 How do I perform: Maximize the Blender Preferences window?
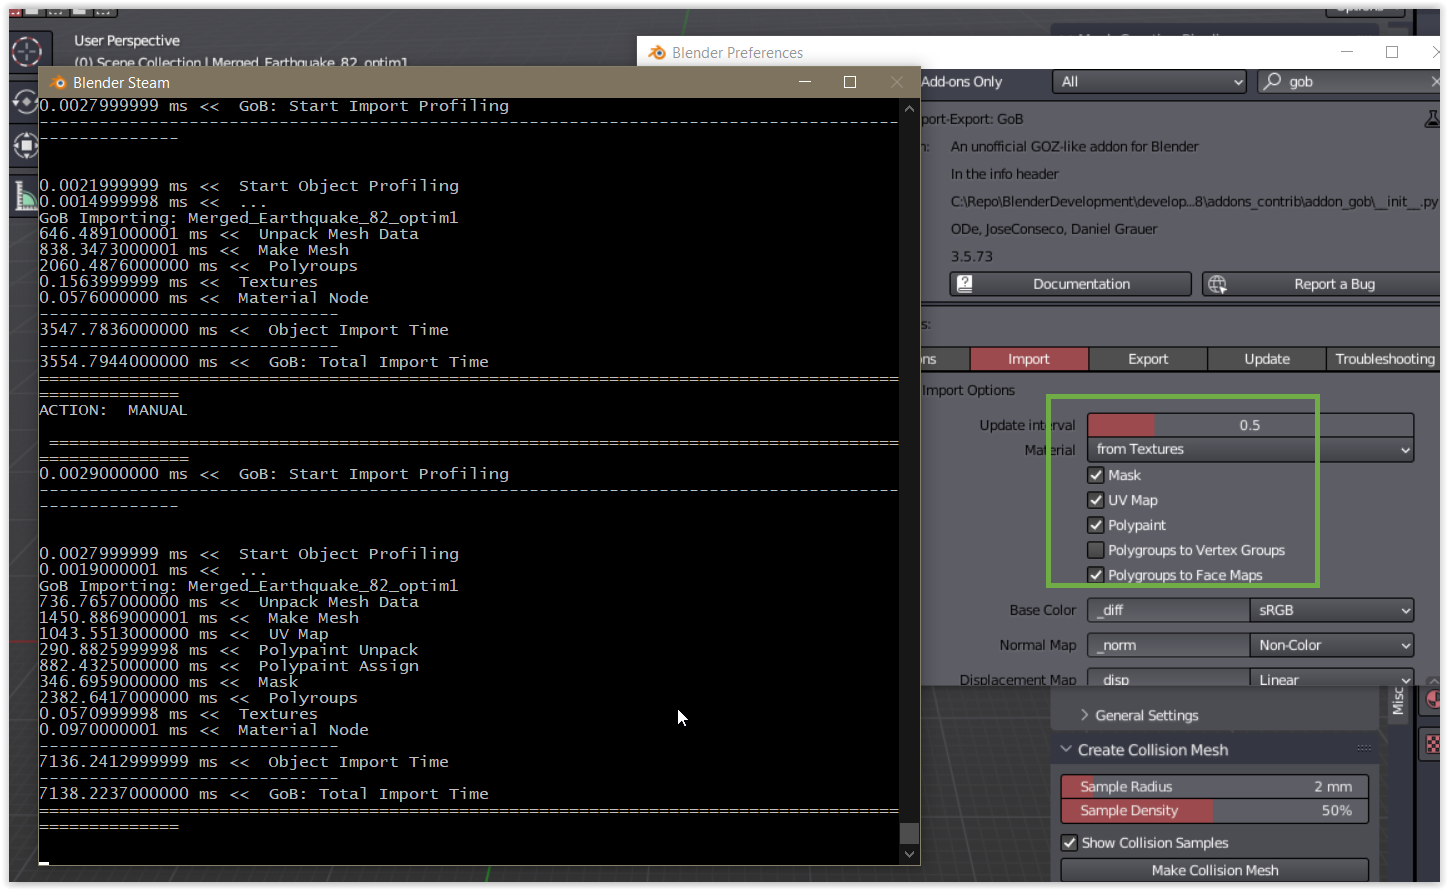pyautogui.click(x=1392, y=52)
